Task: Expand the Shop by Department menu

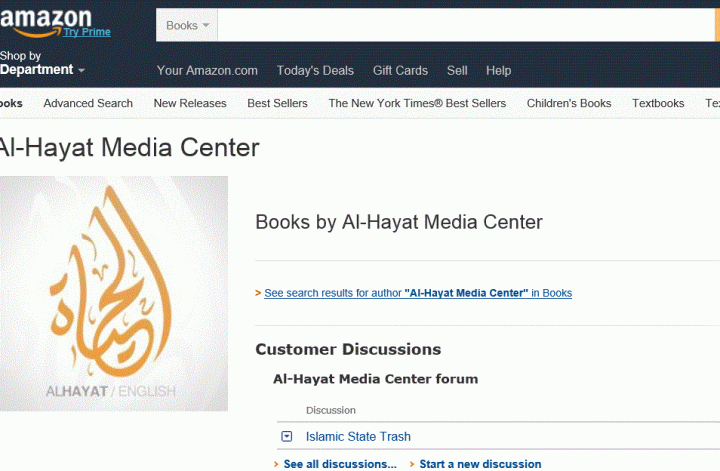Action: click(x=42, y=70)
